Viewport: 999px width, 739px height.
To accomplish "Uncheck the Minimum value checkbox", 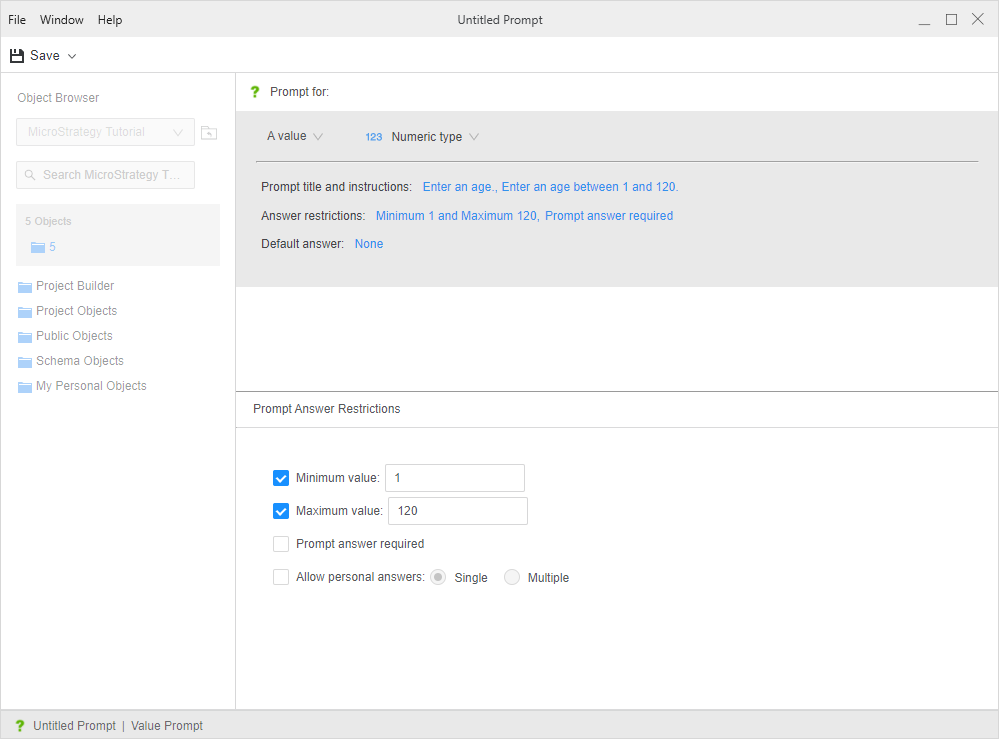I will click(281, 478).
